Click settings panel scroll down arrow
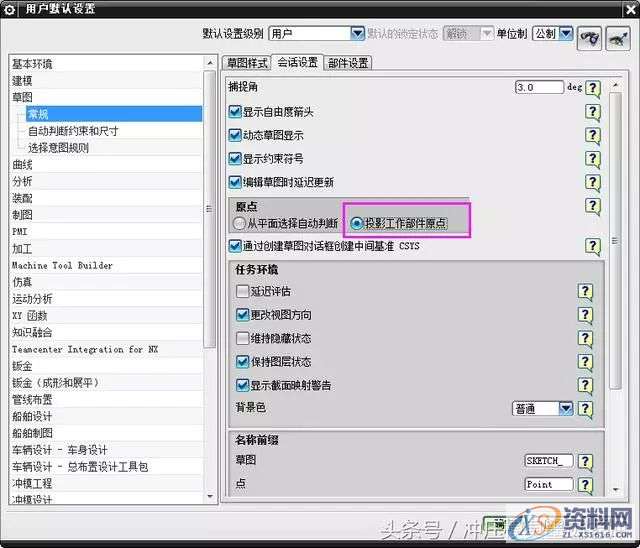Image resolution: width=640 pixels, height=548 pixels. (616, 489)
